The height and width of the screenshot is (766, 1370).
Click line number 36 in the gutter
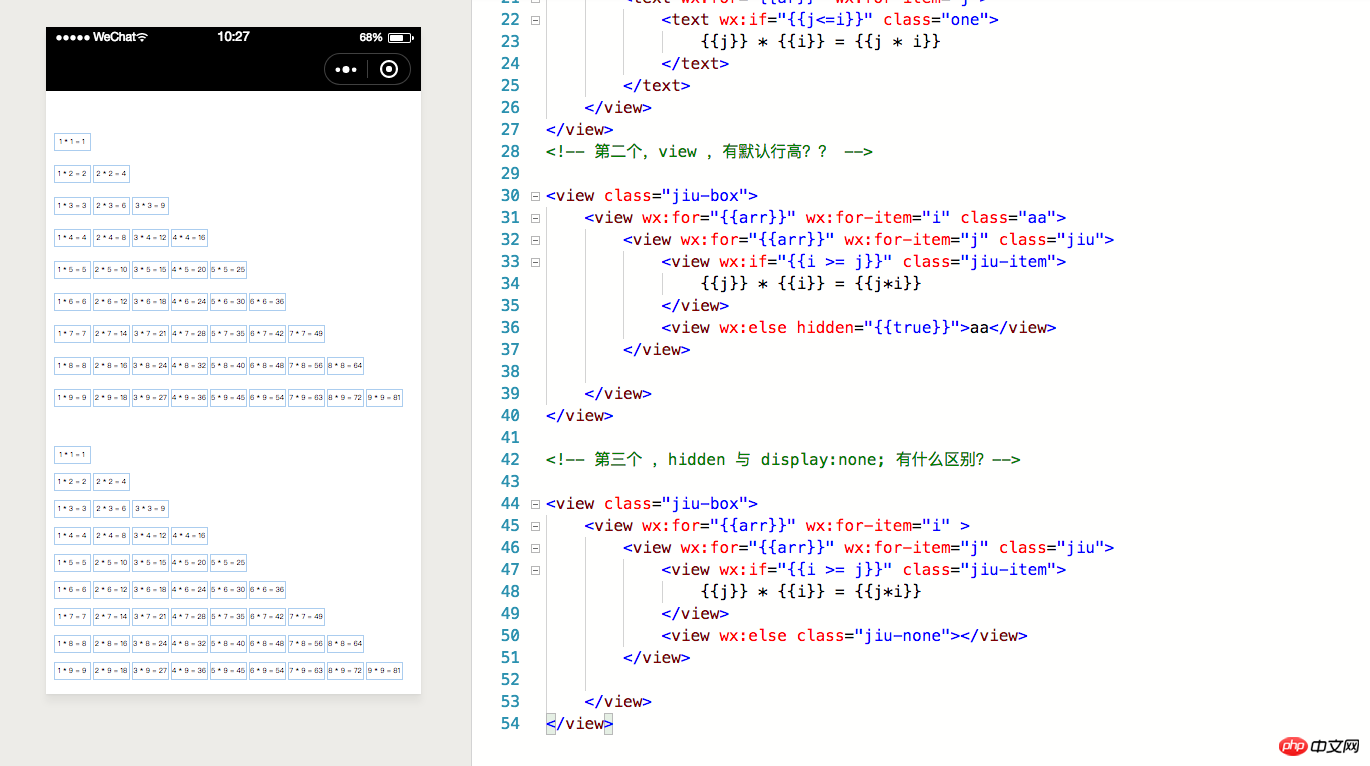pos(510,327)
